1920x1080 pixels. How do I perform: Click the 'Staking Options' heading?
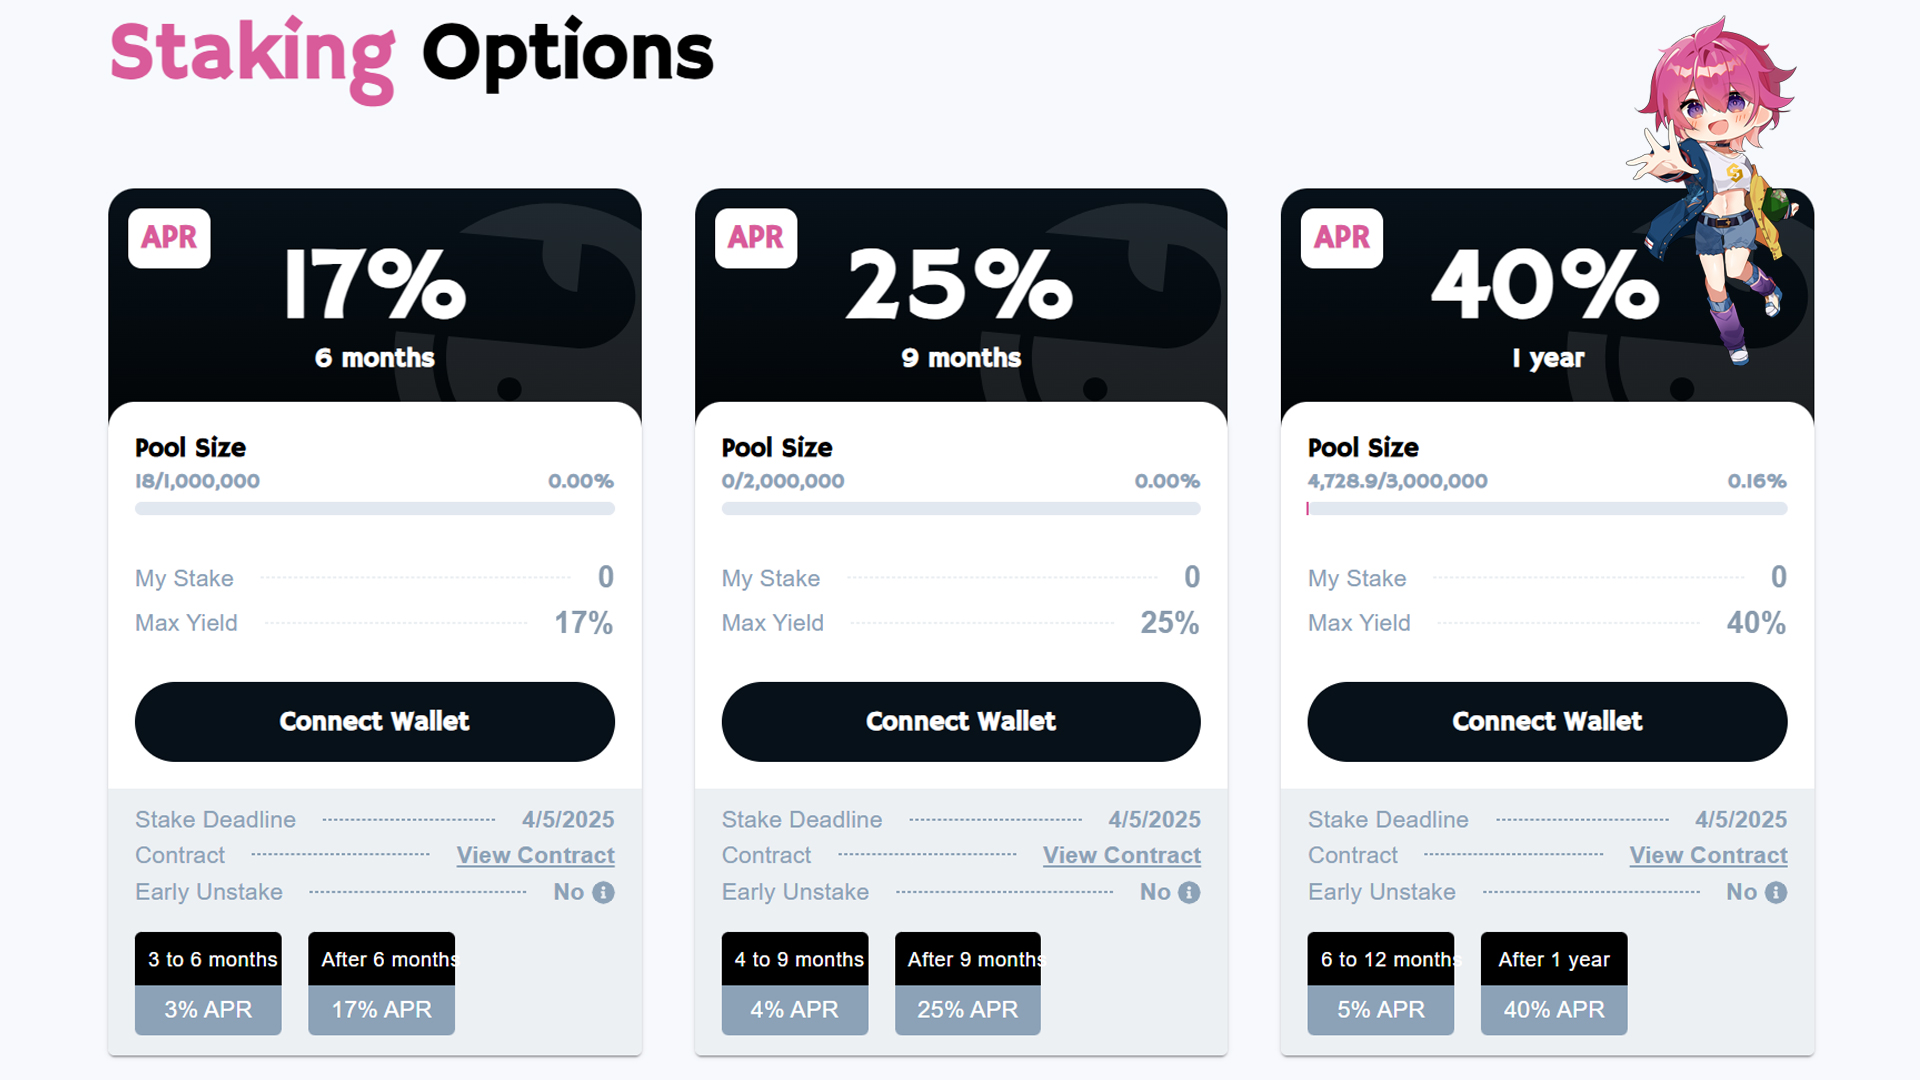click(412, 57)
